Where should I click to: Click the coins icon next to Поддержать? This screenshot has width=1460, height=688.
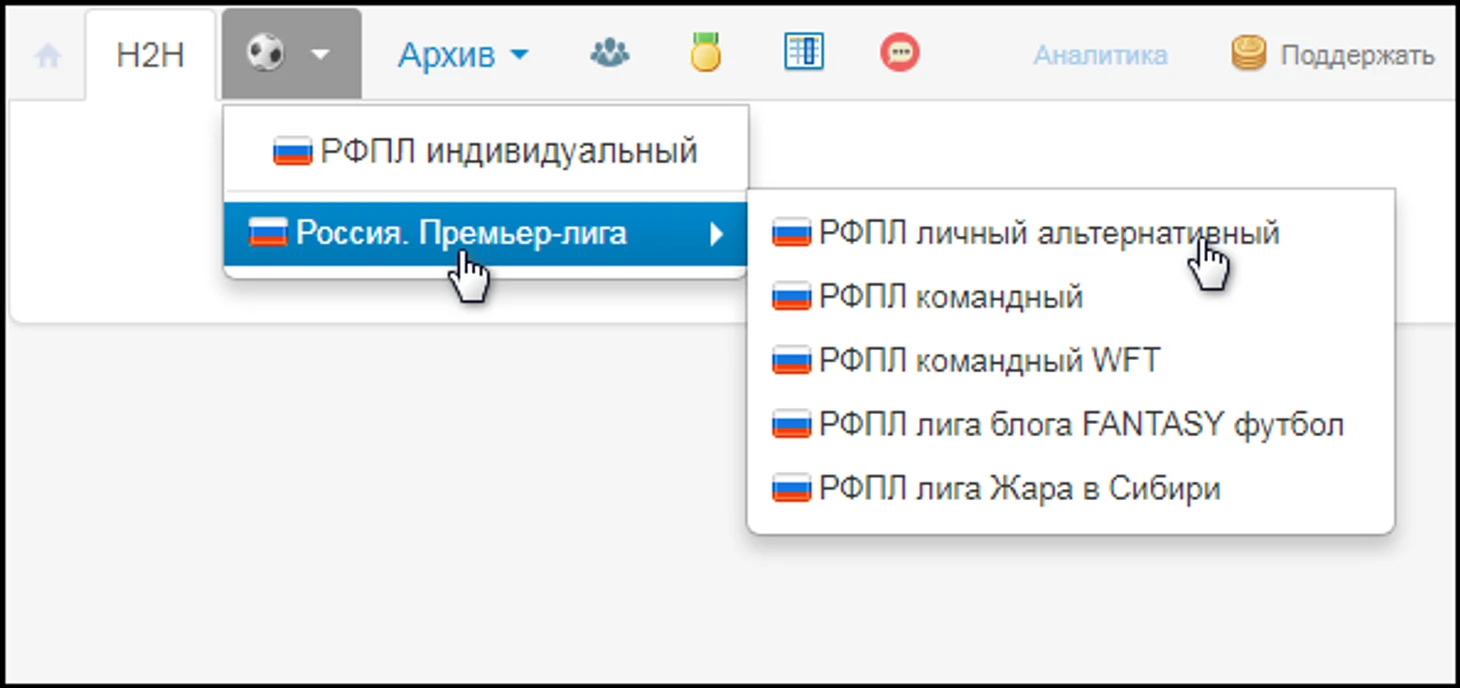pyautogui.click(x=1247, y=50)
